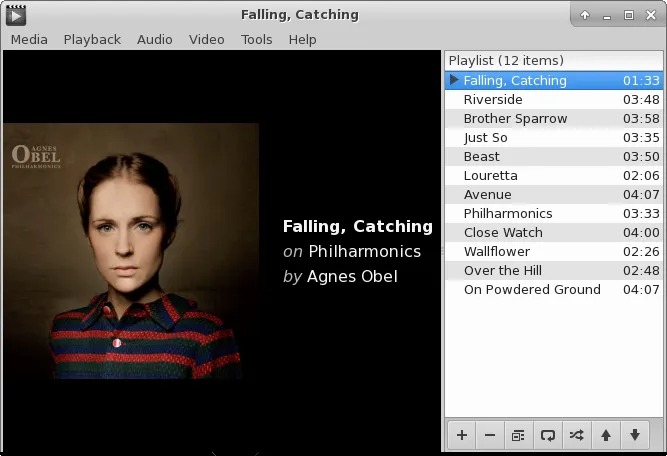The width and height of the screenshot is (667, 456).
Task: Click the Agnes Obel album cover art
Action: [131, 251]
